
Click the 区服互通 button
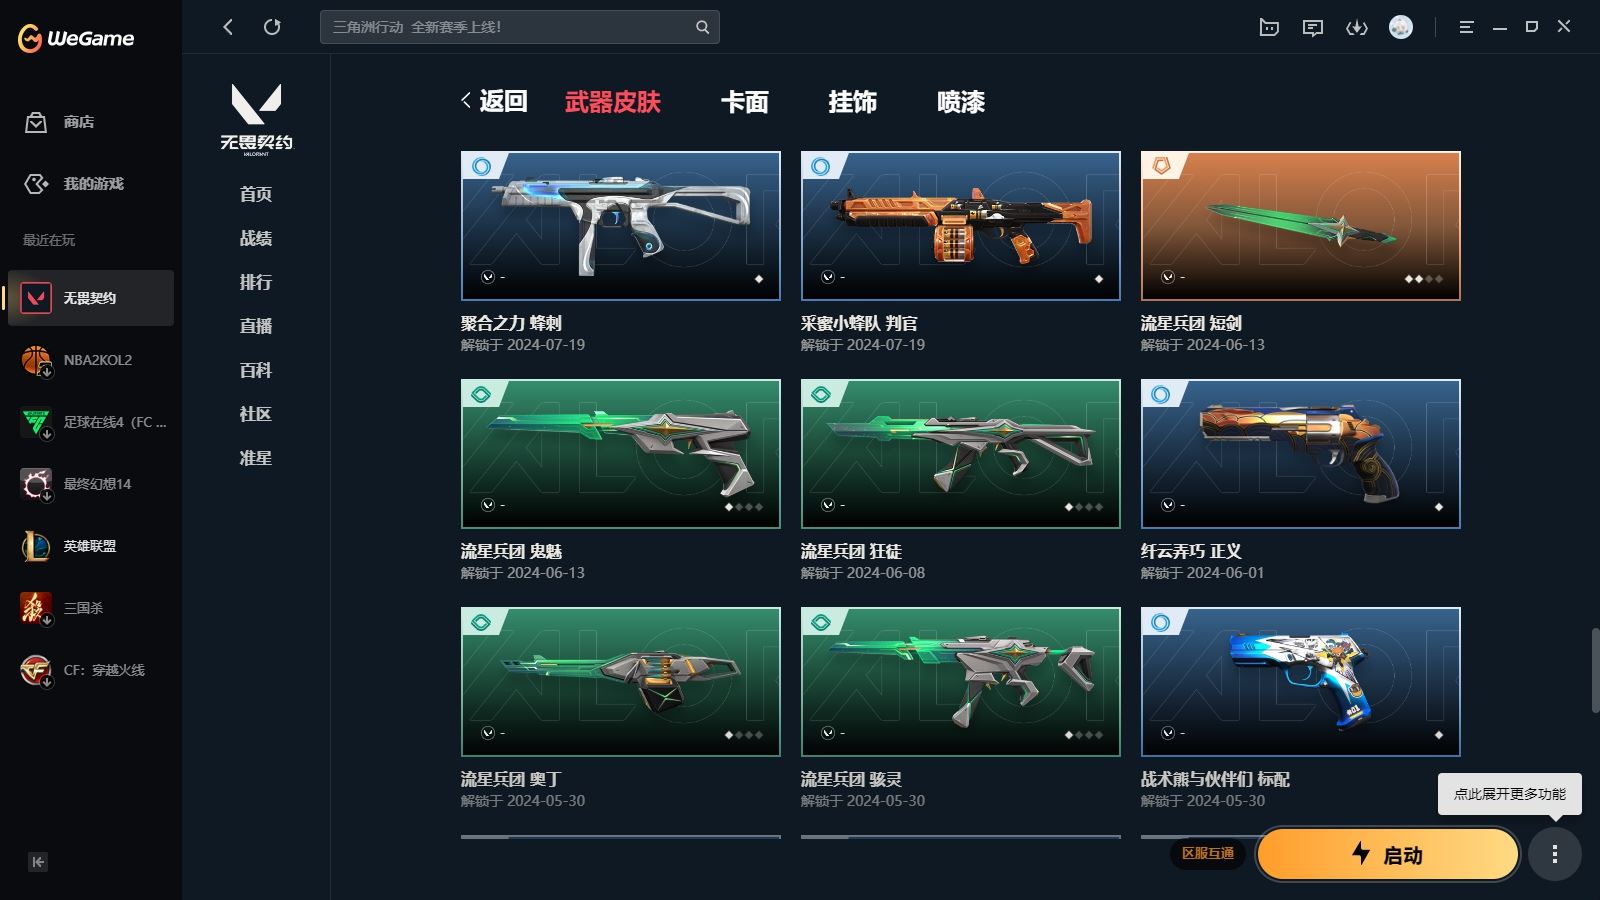point(1208,853)
